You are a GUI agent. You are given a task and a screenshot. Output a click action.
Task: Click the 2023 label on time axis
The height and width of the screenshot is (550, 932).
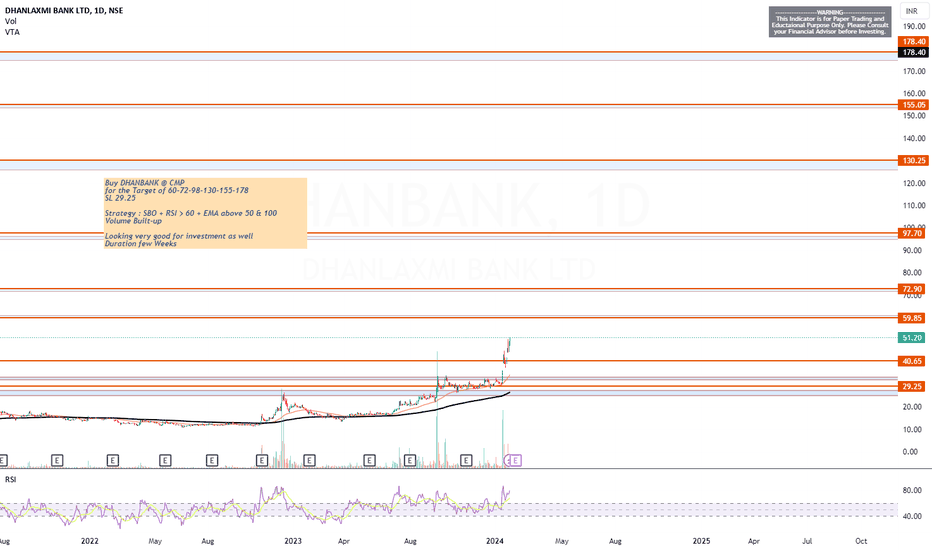point(293,541)
